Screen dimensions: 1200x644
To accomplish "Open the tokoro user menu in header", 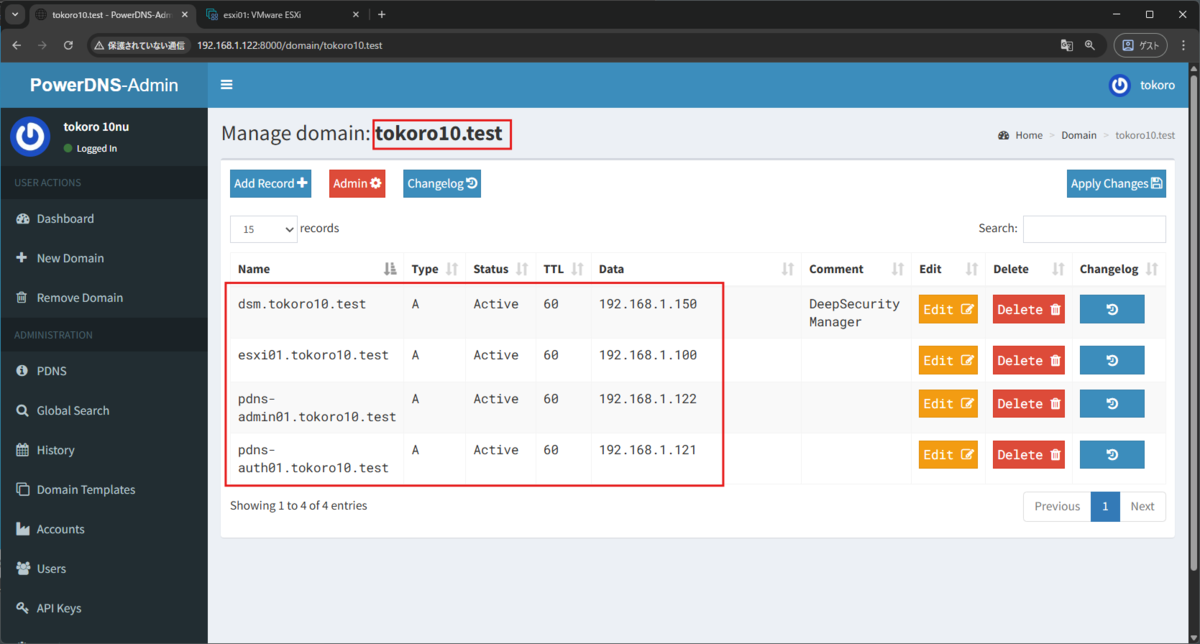I will pos(1141,85).
